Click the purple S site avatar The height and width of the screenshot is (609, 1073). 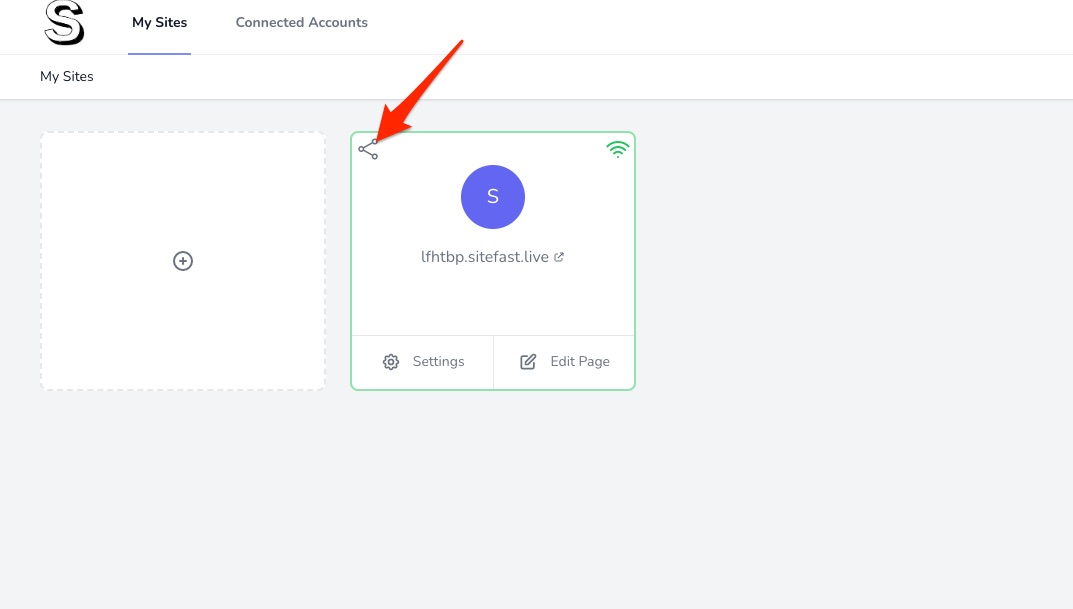[x=493, y=197]
